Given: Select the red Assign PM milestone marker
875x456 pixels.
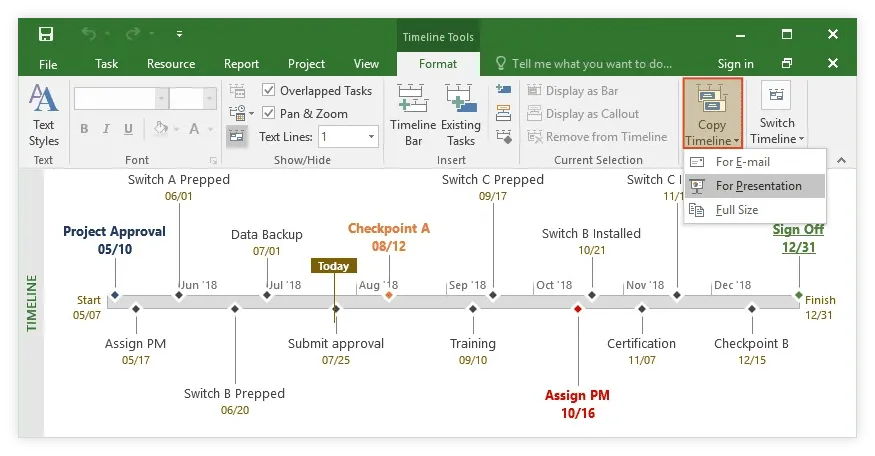Looking at the screenshot, I should click(577, 309).
